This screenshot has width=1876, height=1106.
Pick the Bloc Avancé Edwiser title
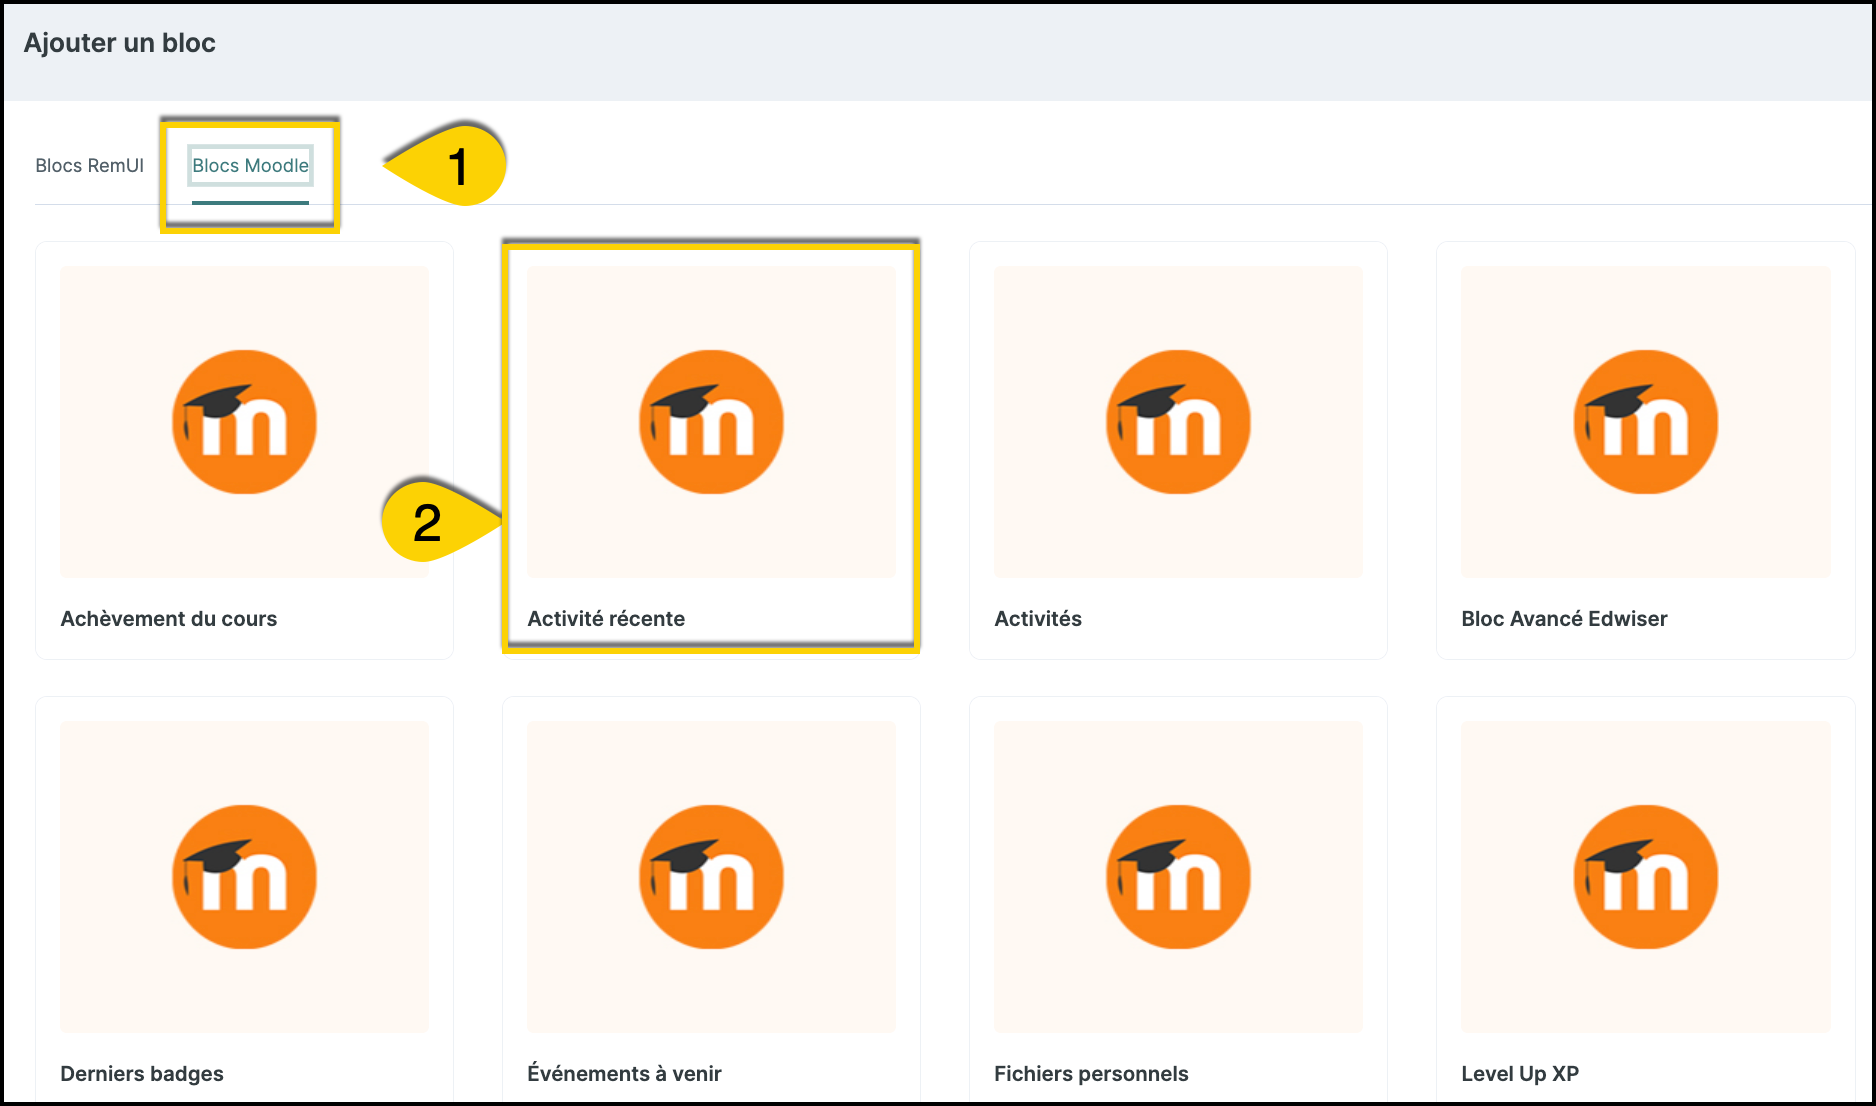tap(1564, 619)
